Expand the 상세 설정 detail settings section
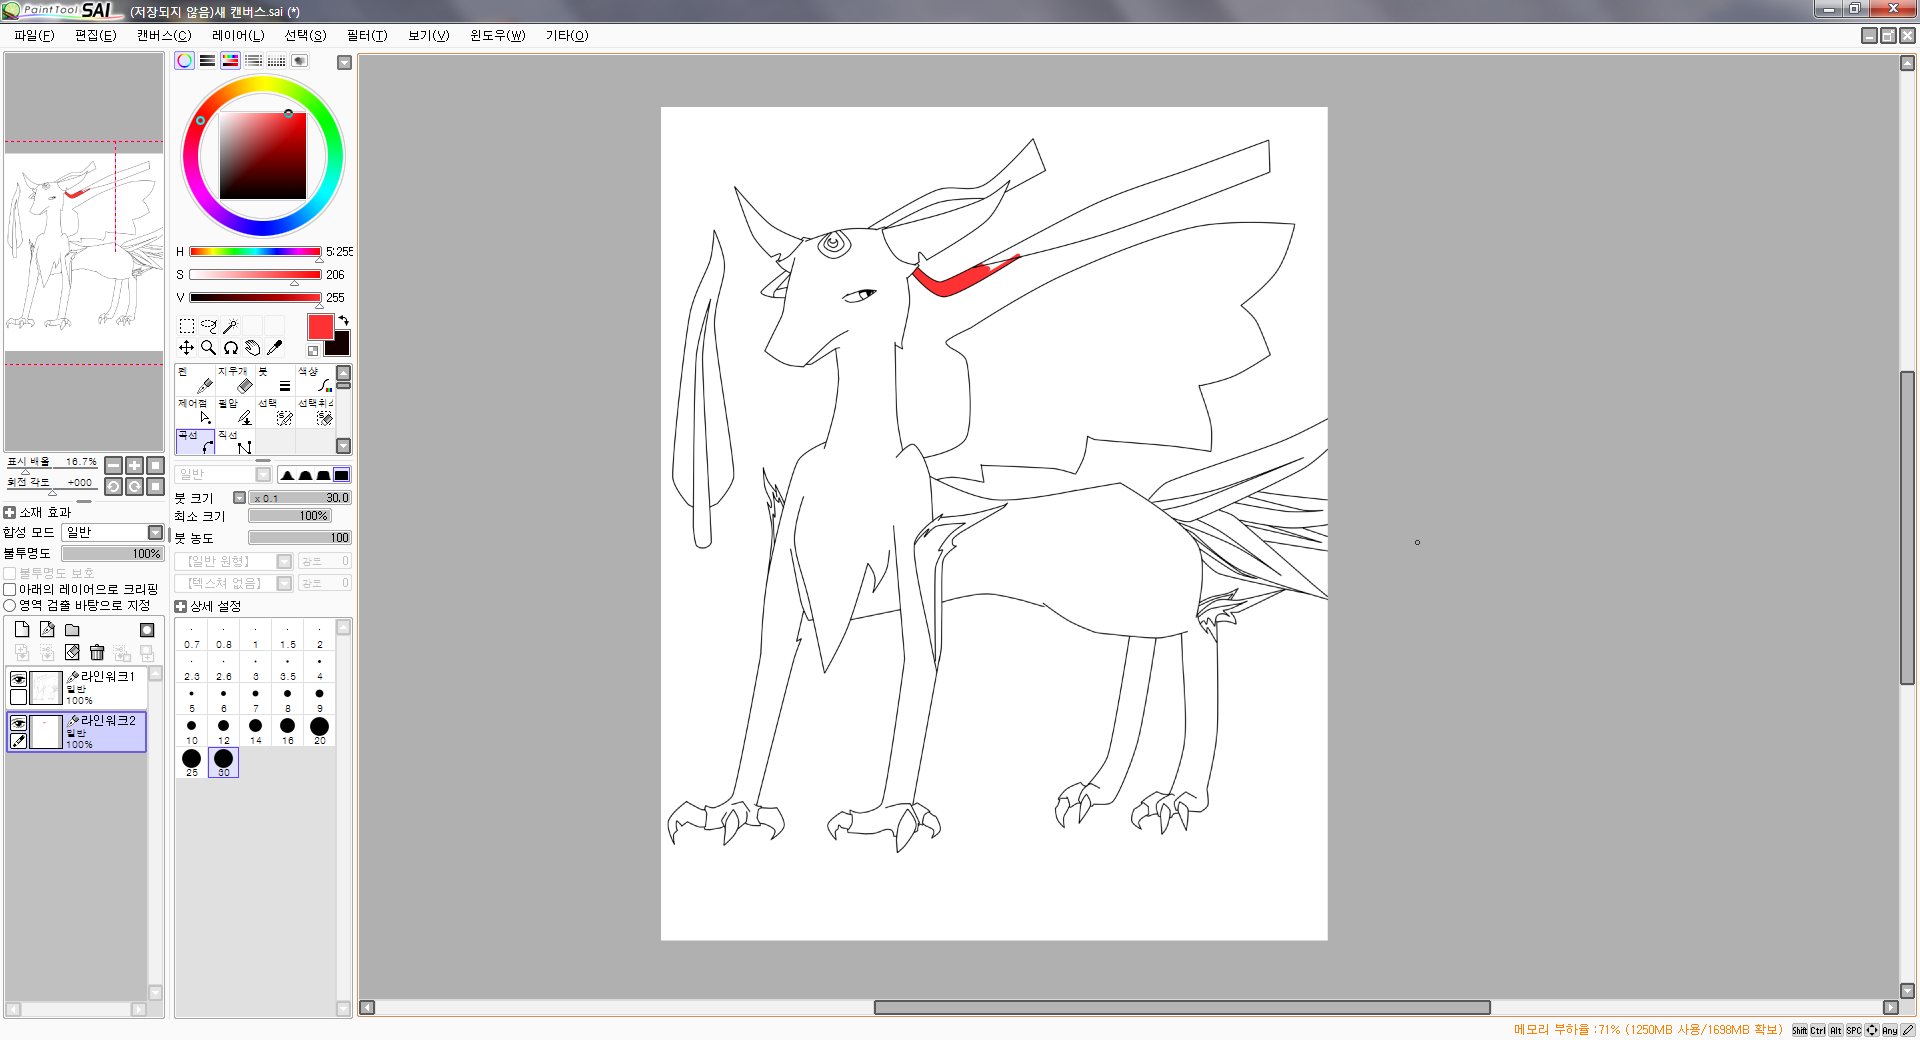1920x1040 pixels. click(x=181, y=607)
